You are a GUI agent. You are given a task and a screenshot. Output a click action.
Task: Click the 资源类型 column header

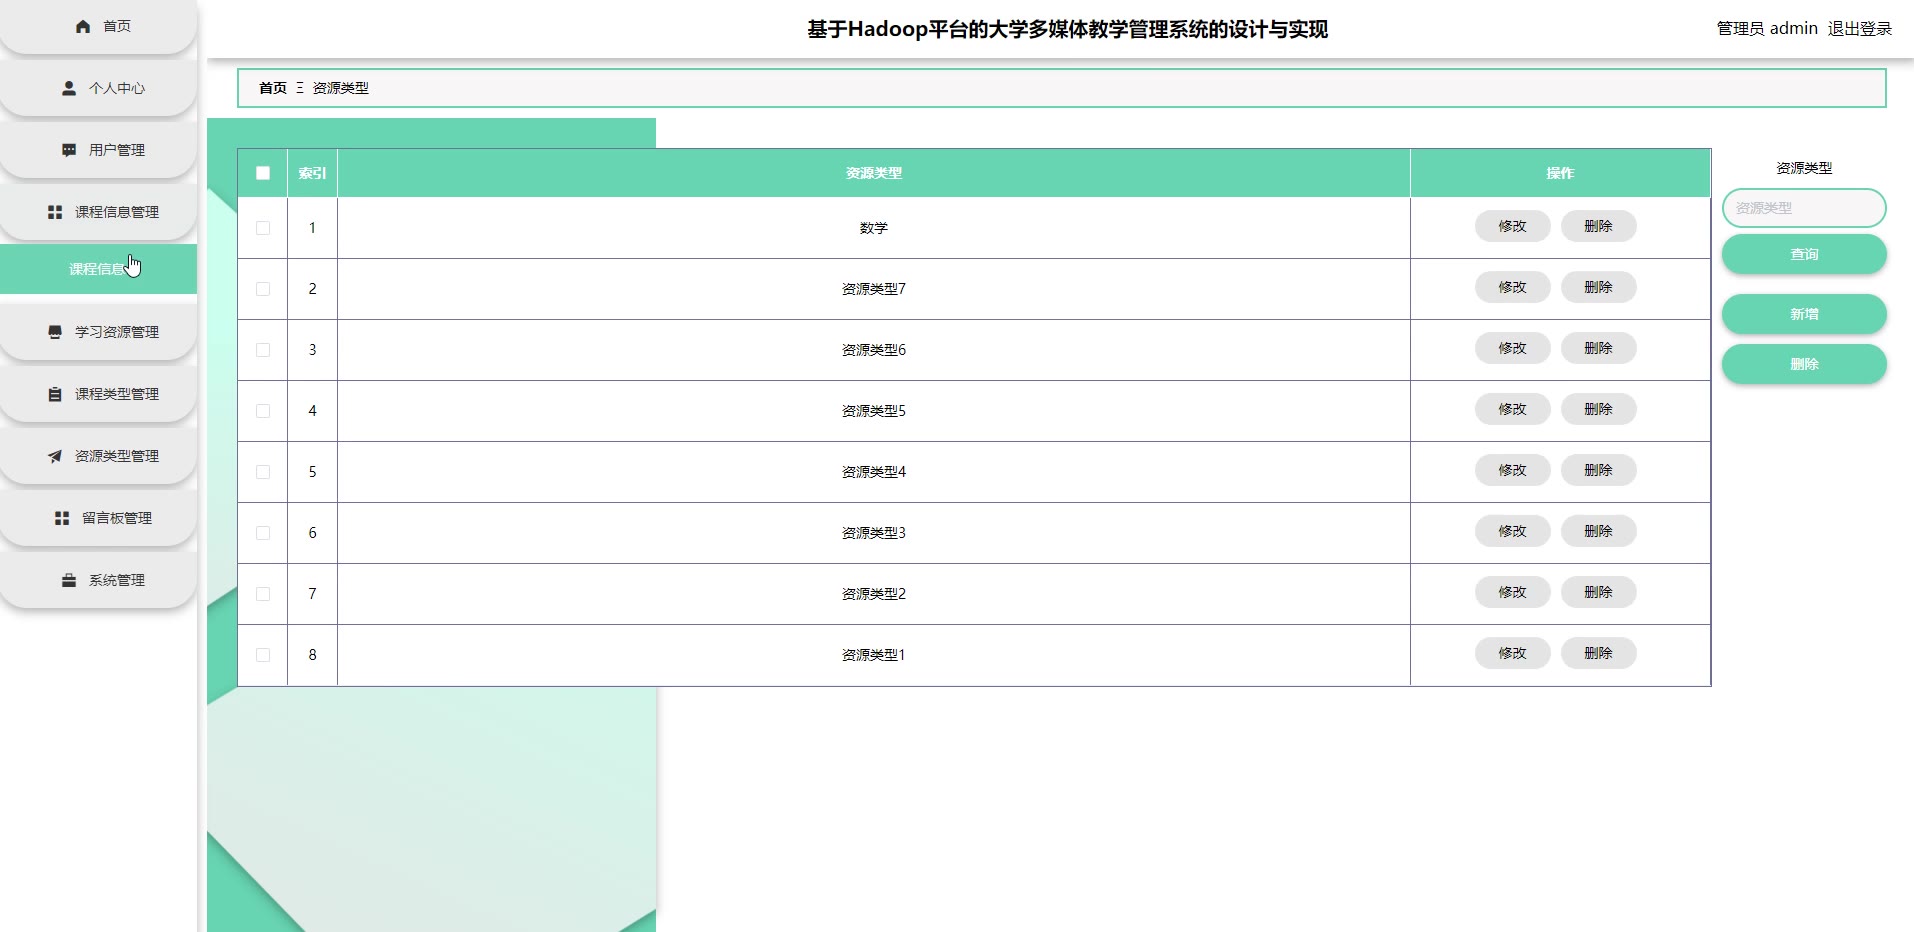[874, 173]
